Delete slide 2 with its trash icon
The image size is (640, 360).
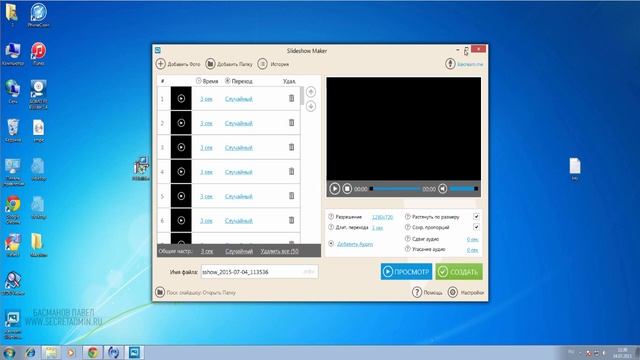click(x=291, y=123)
